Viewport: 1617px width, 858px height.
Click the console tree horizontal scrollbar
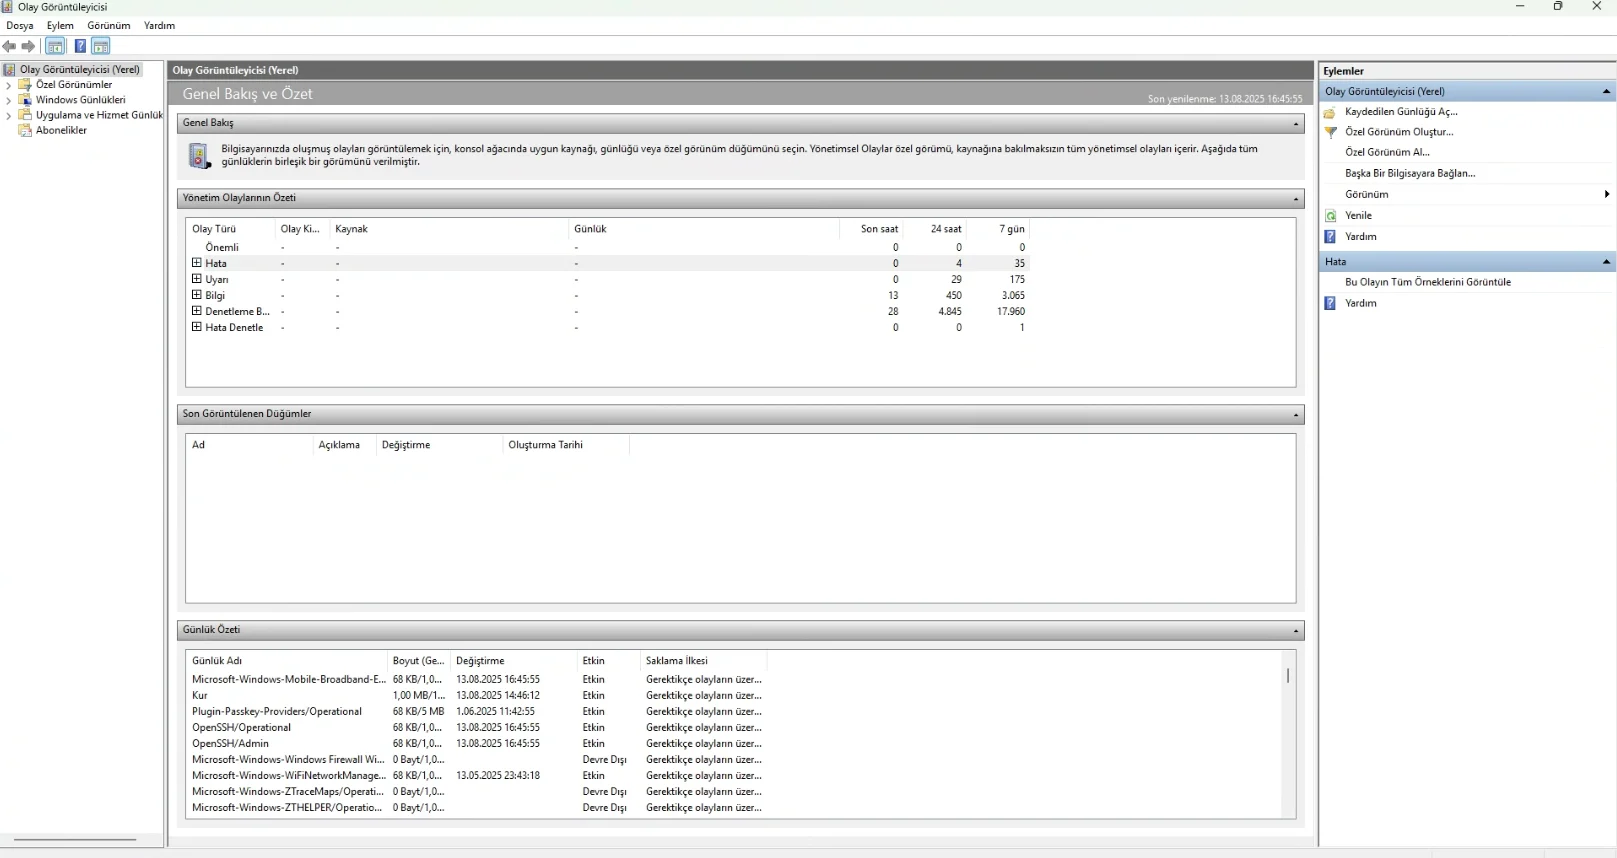pos(75,840)
